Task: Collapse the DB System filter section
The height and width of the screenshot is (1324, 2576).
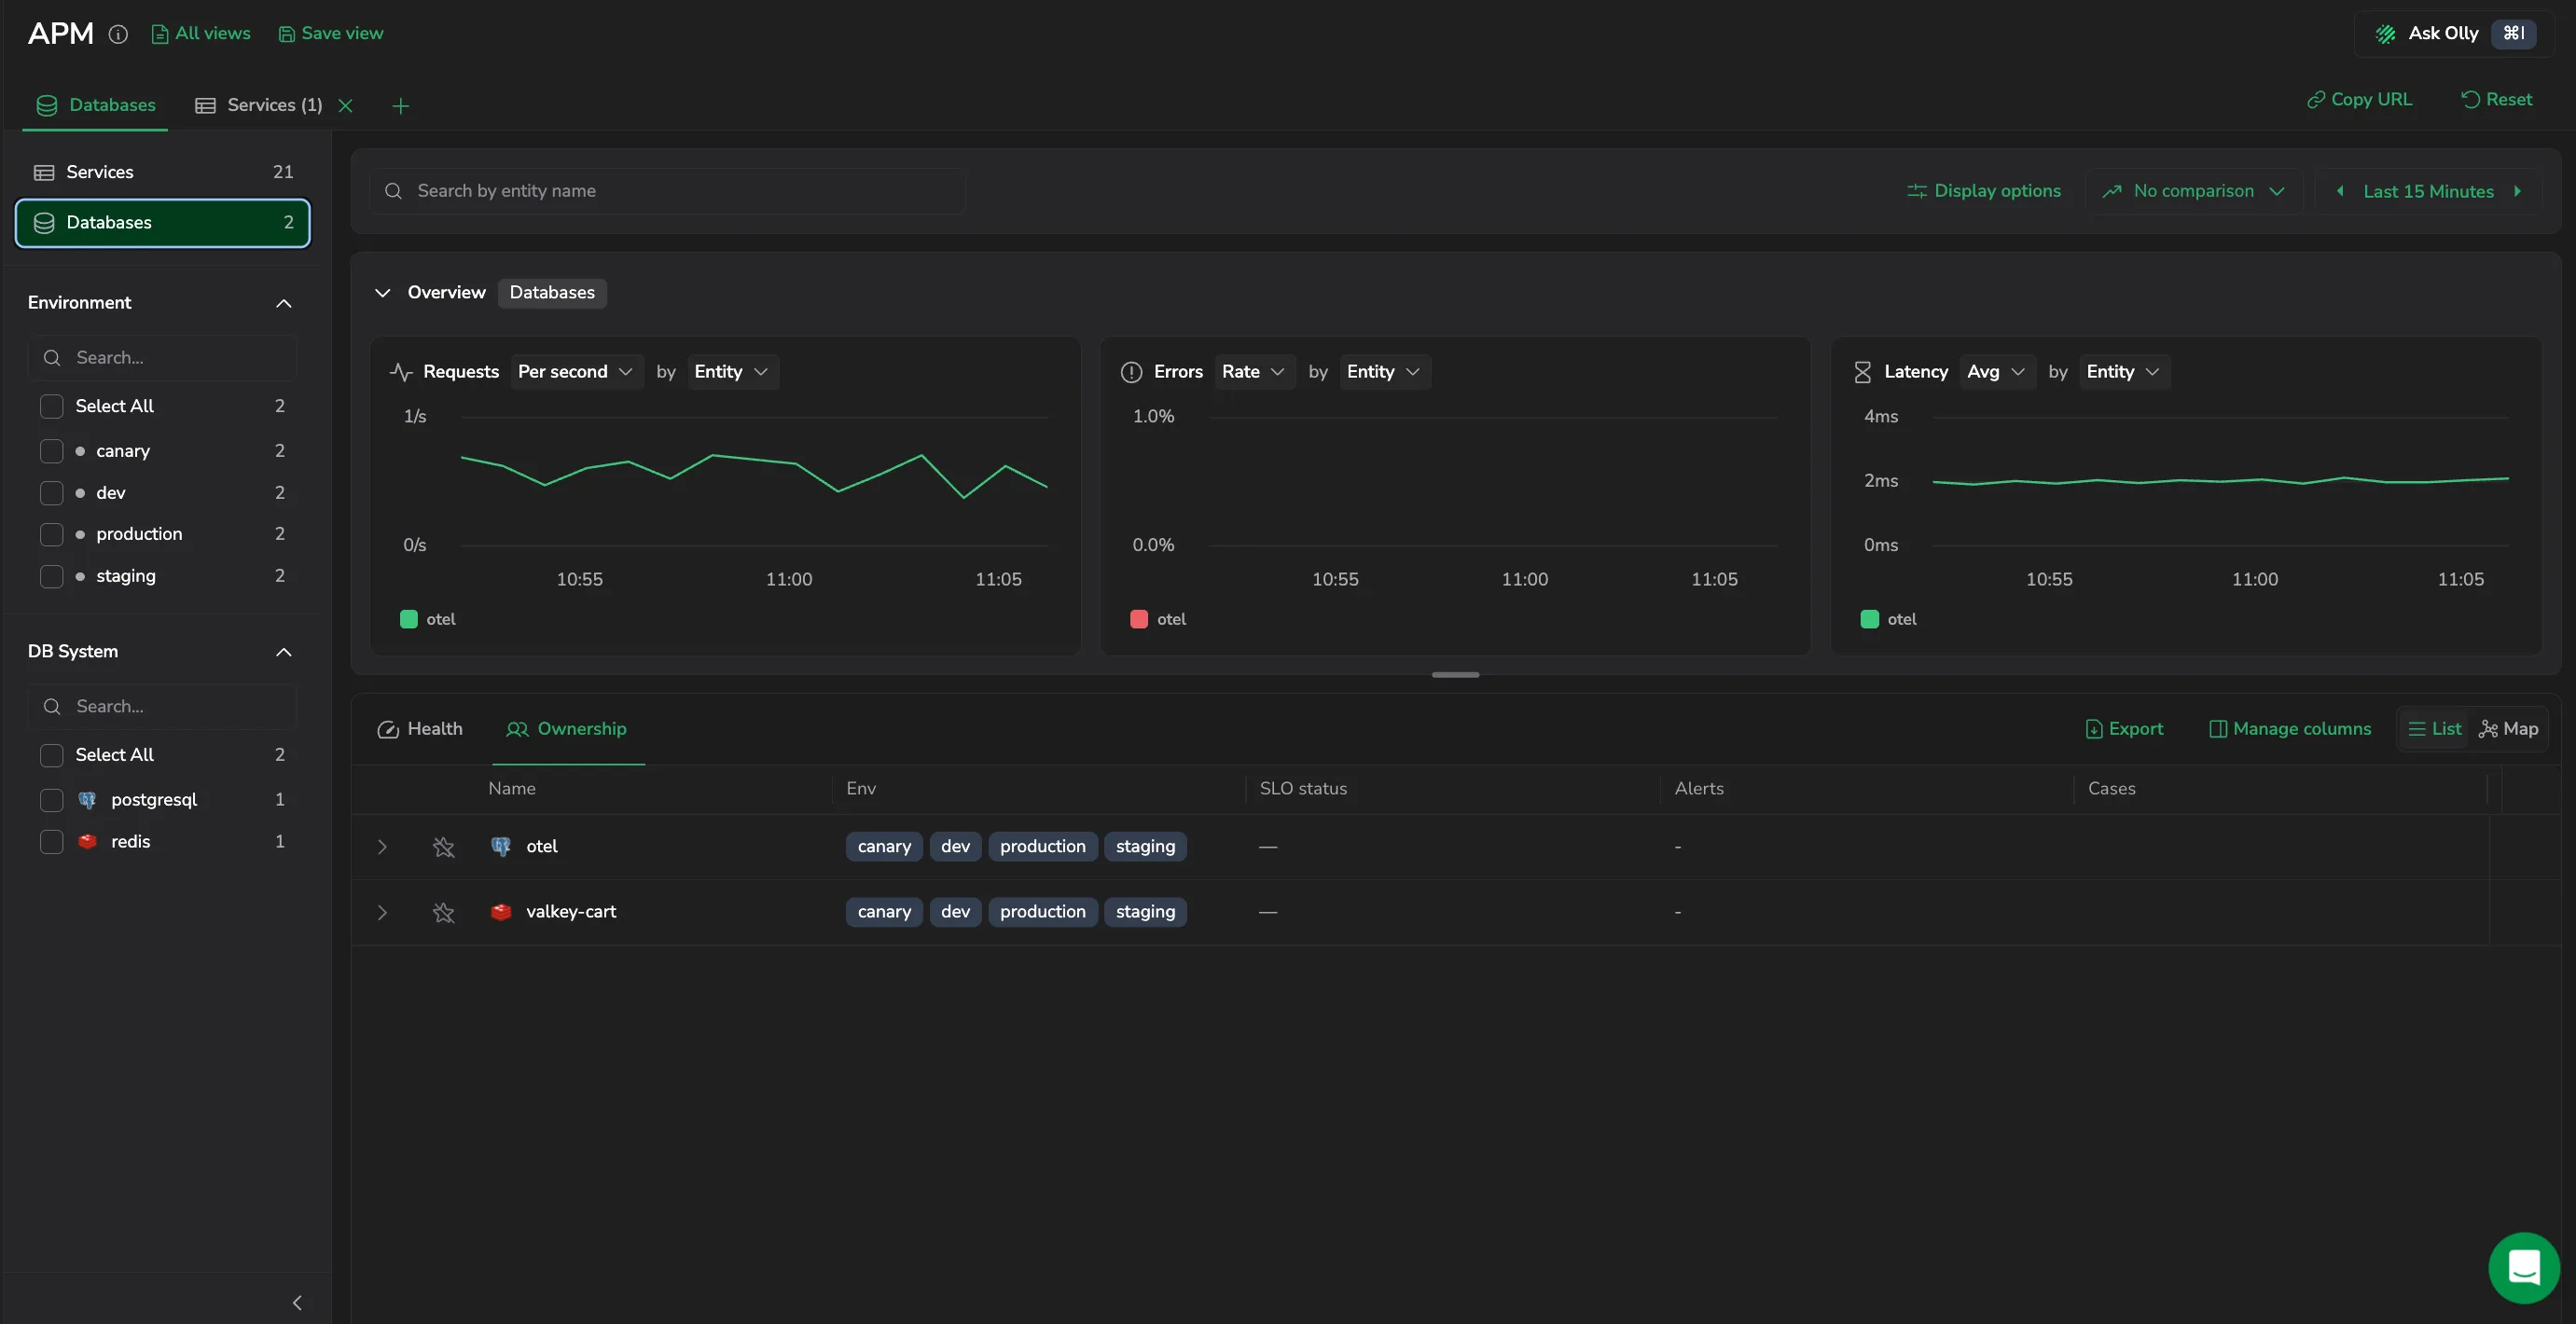Action: coord(284,652)
